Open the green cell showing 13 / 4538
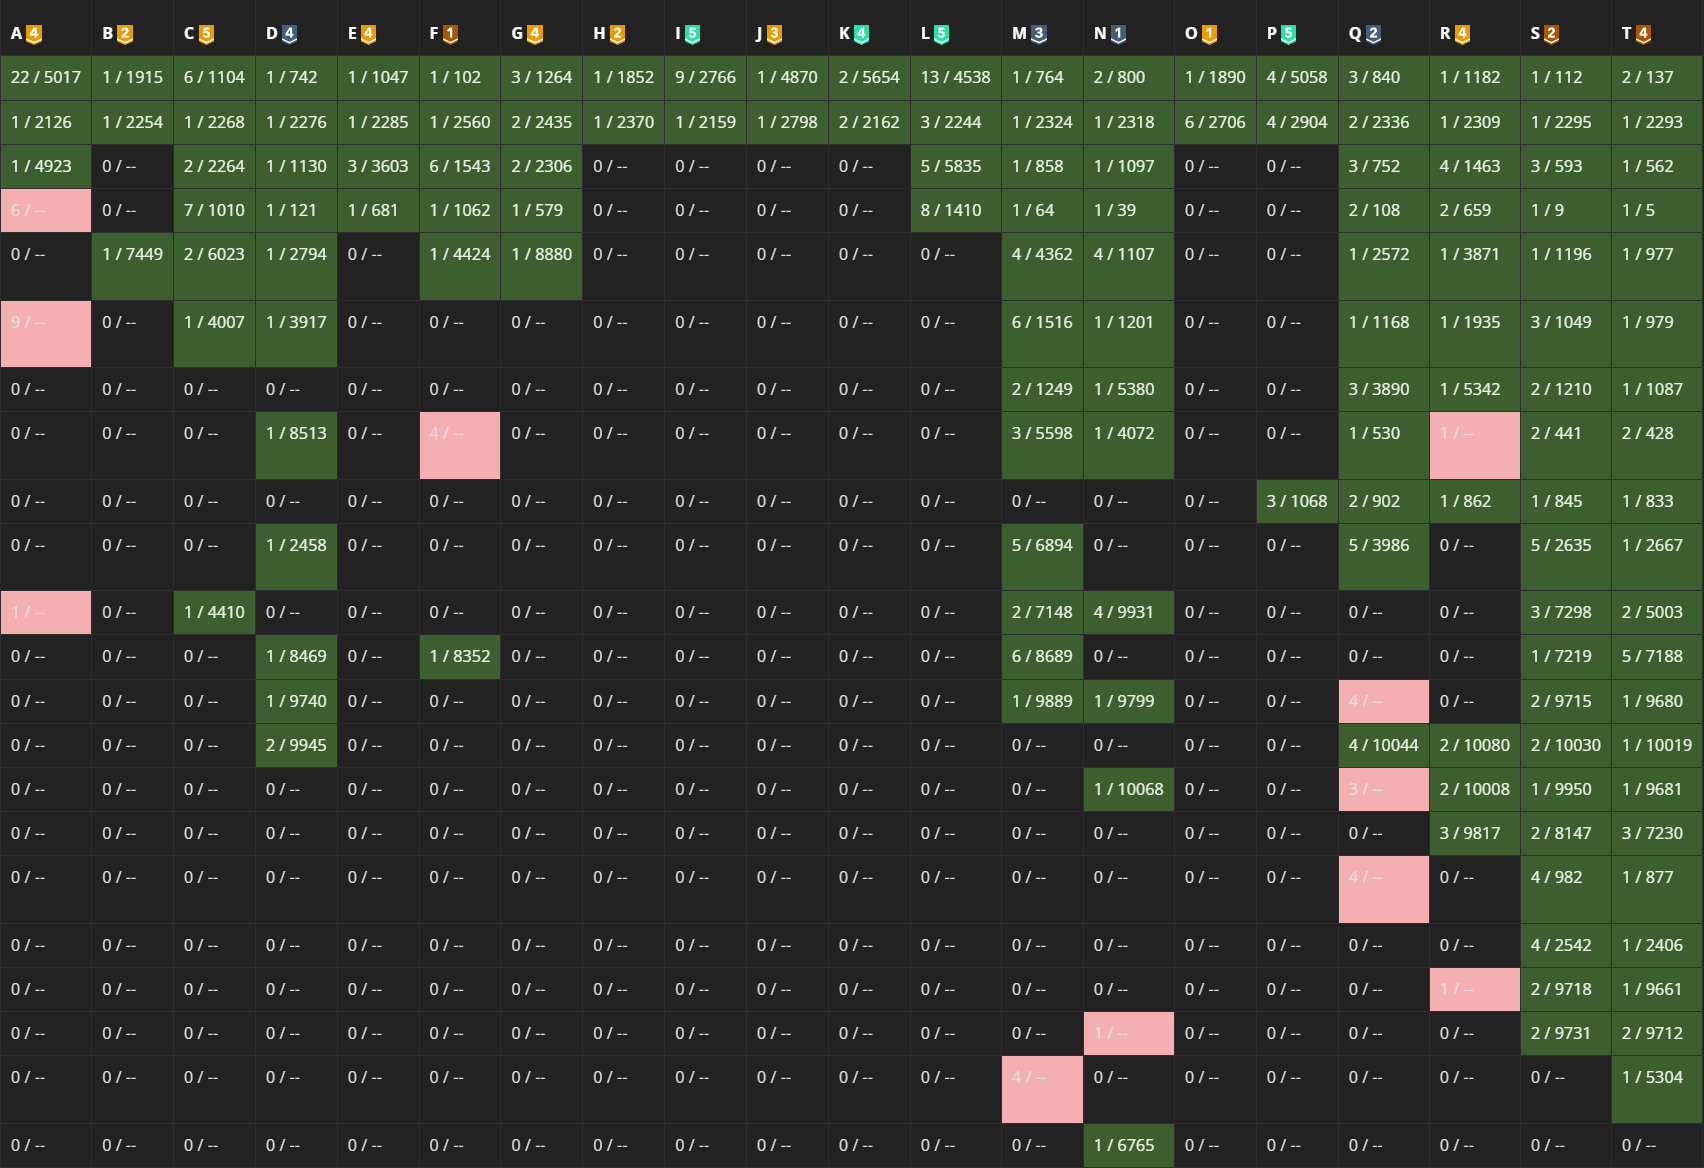 (x=955, y=77)
